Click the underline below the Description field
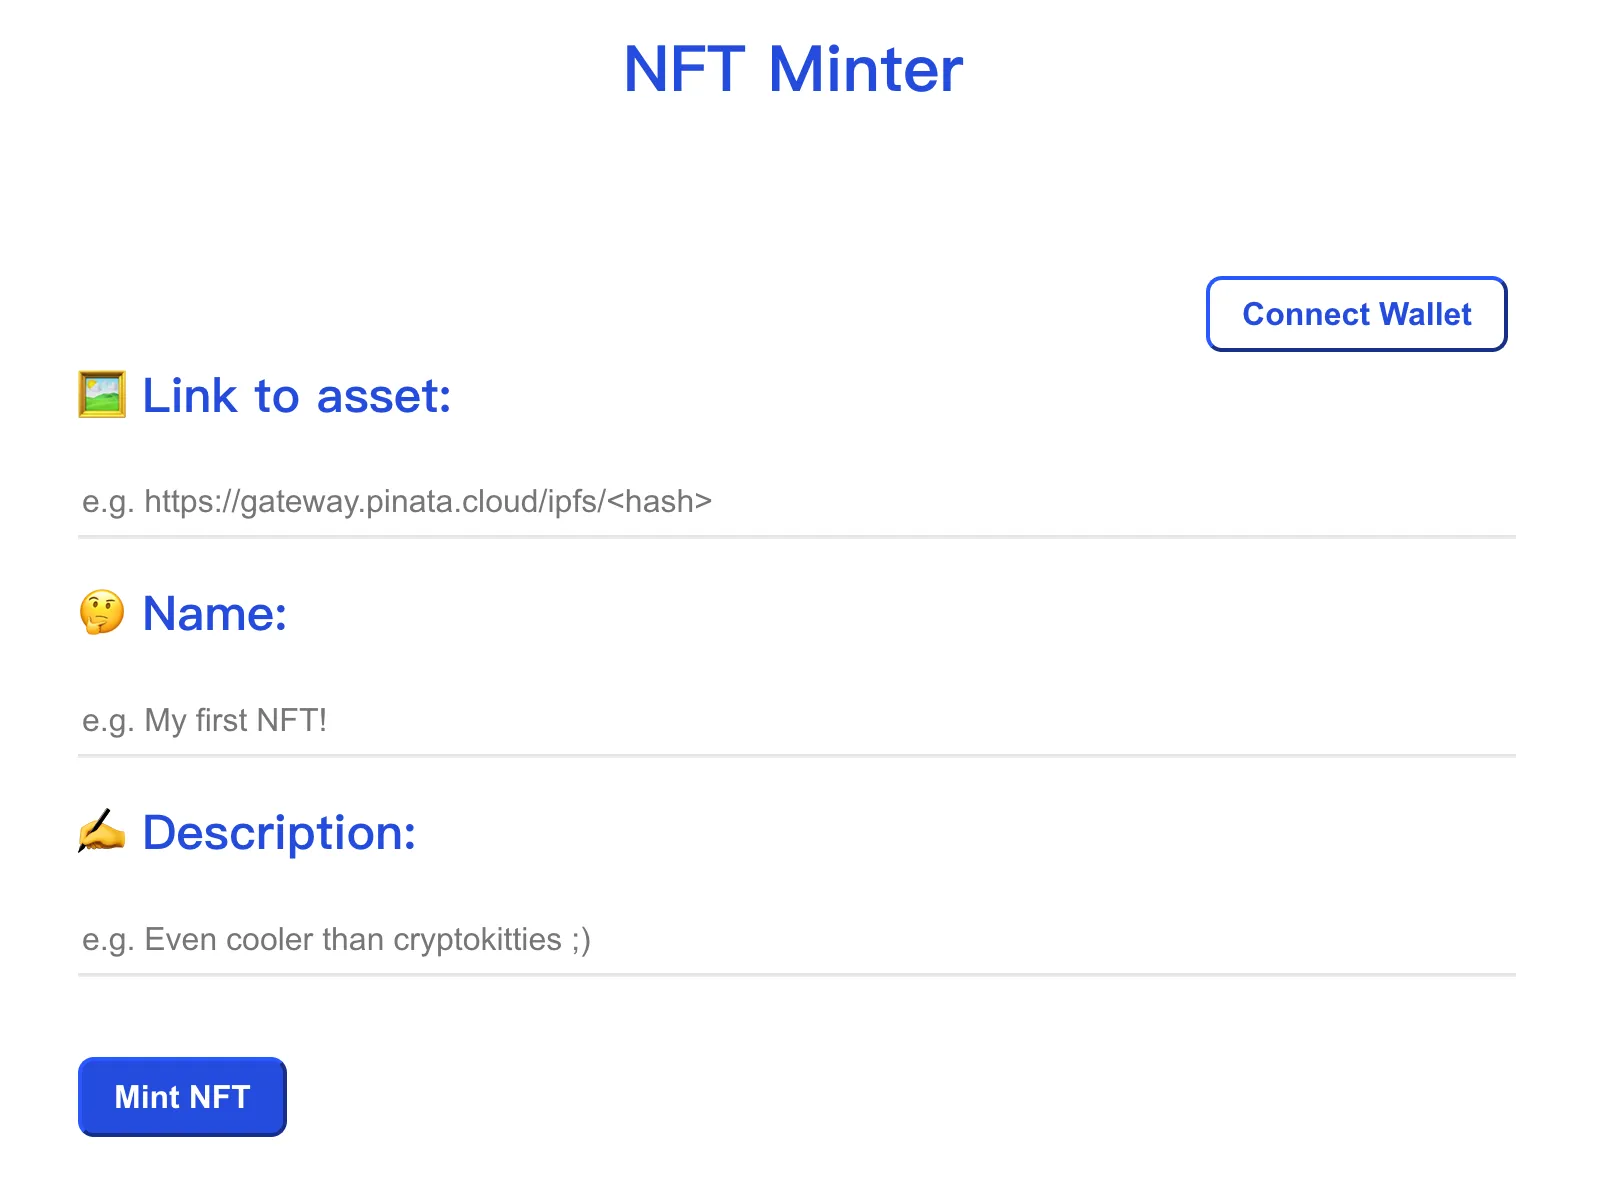 click(x=796, y=975)
